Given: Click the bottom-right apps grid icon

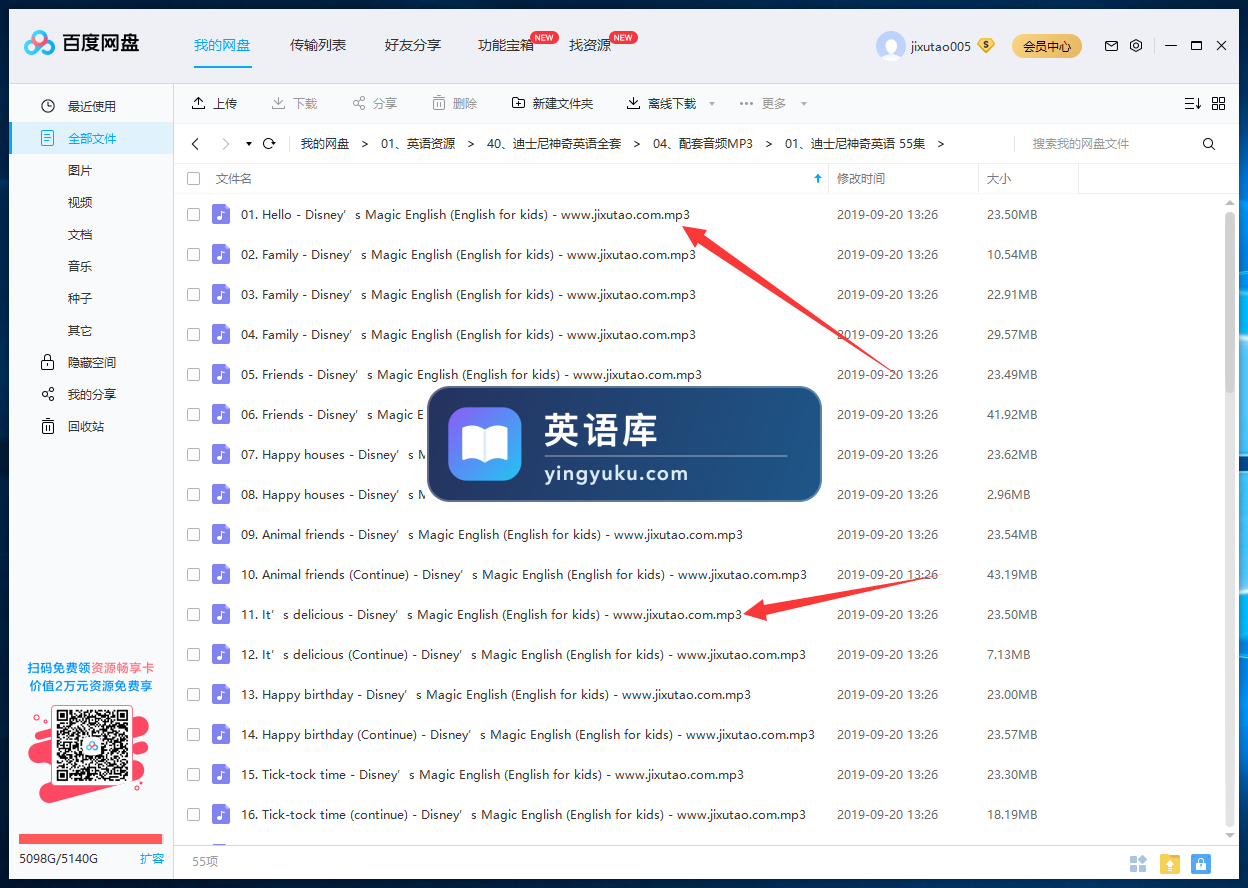Looking at the screenshot, I should pos(1138,863).
